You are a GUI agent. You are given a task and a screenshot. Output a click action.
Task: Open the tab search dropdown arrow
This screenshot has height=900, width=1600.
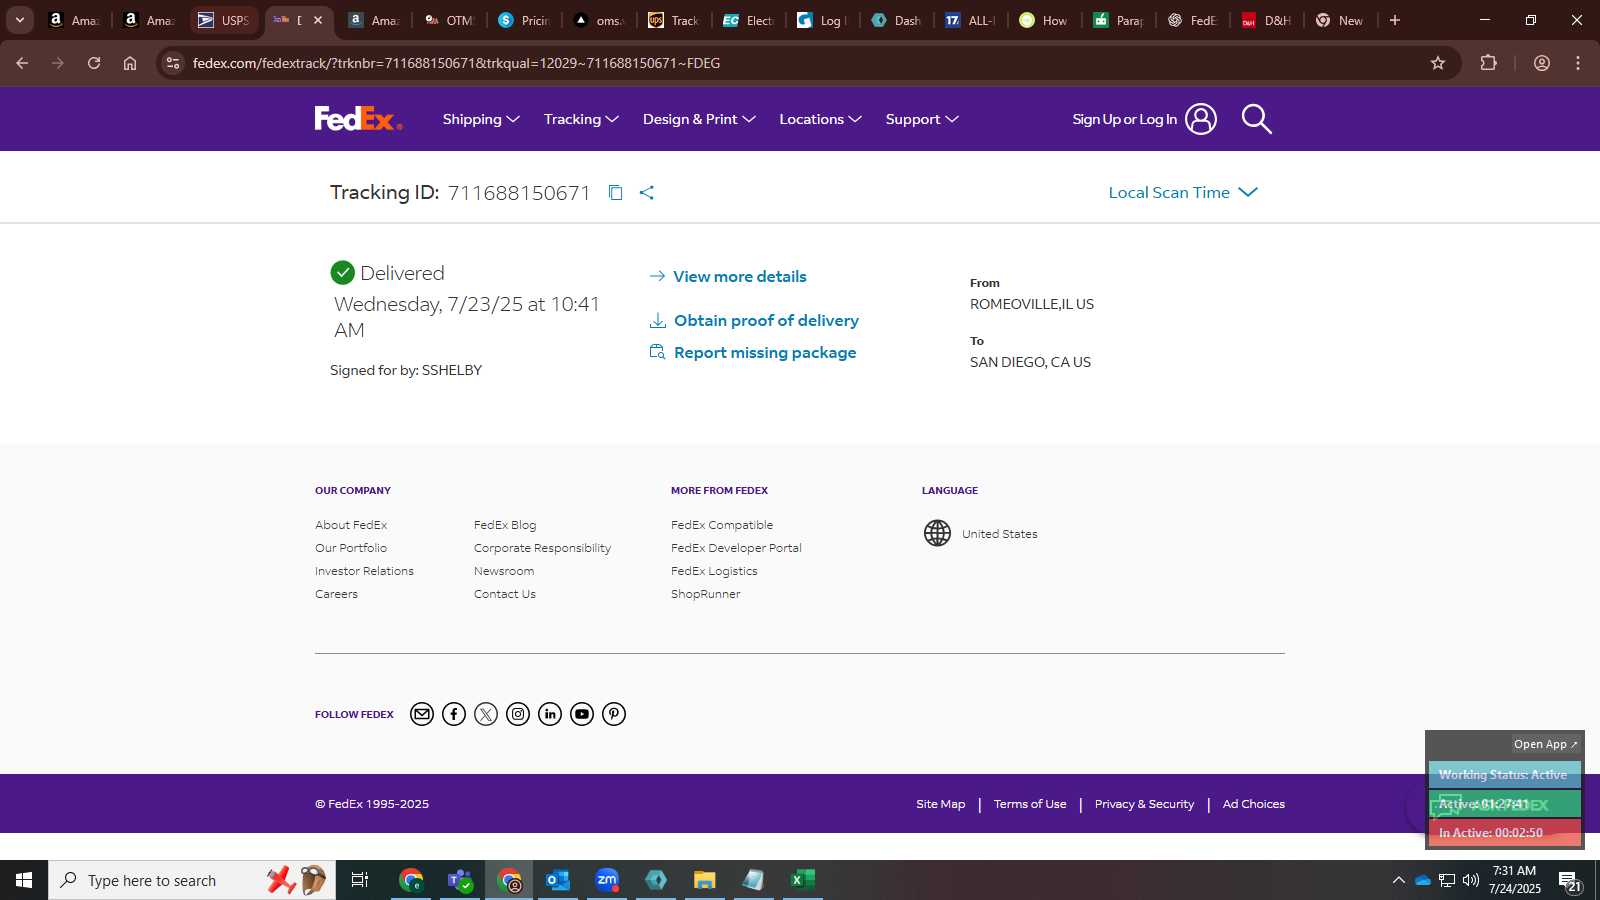(20, 20)
